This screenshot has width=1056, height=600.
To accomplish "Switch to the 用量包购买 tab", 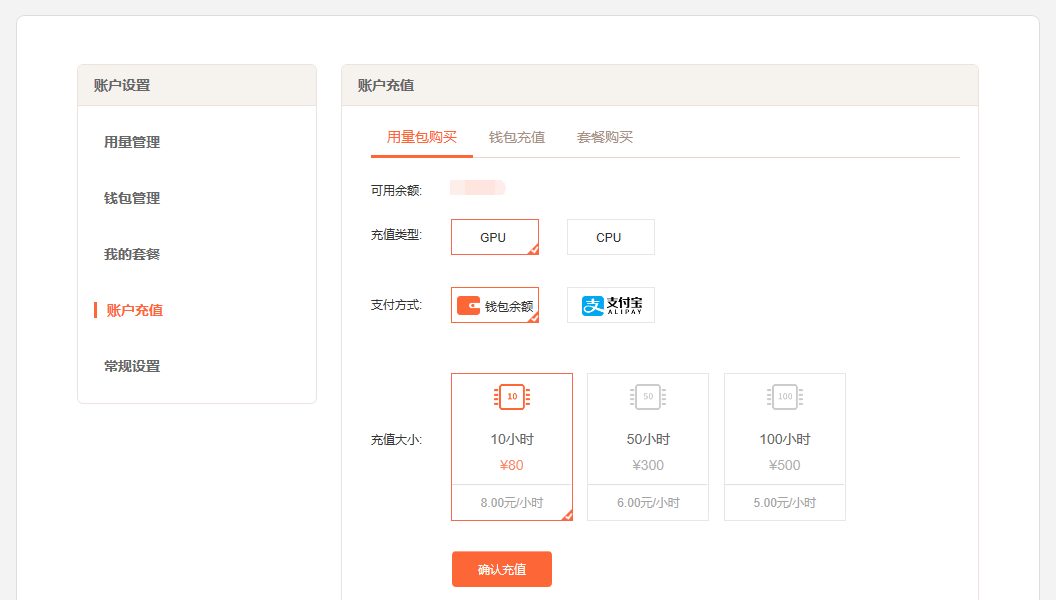I will (x=421, y=137).
